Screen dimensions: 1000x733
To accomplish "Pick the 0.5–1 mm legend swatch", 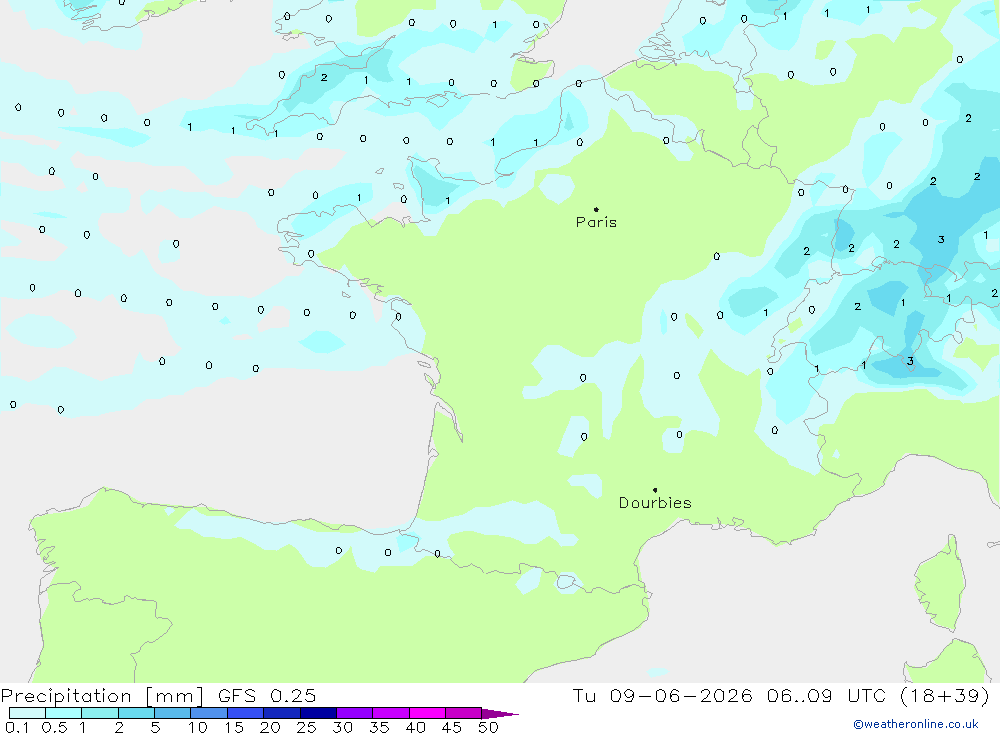I will tap(64, 713).
